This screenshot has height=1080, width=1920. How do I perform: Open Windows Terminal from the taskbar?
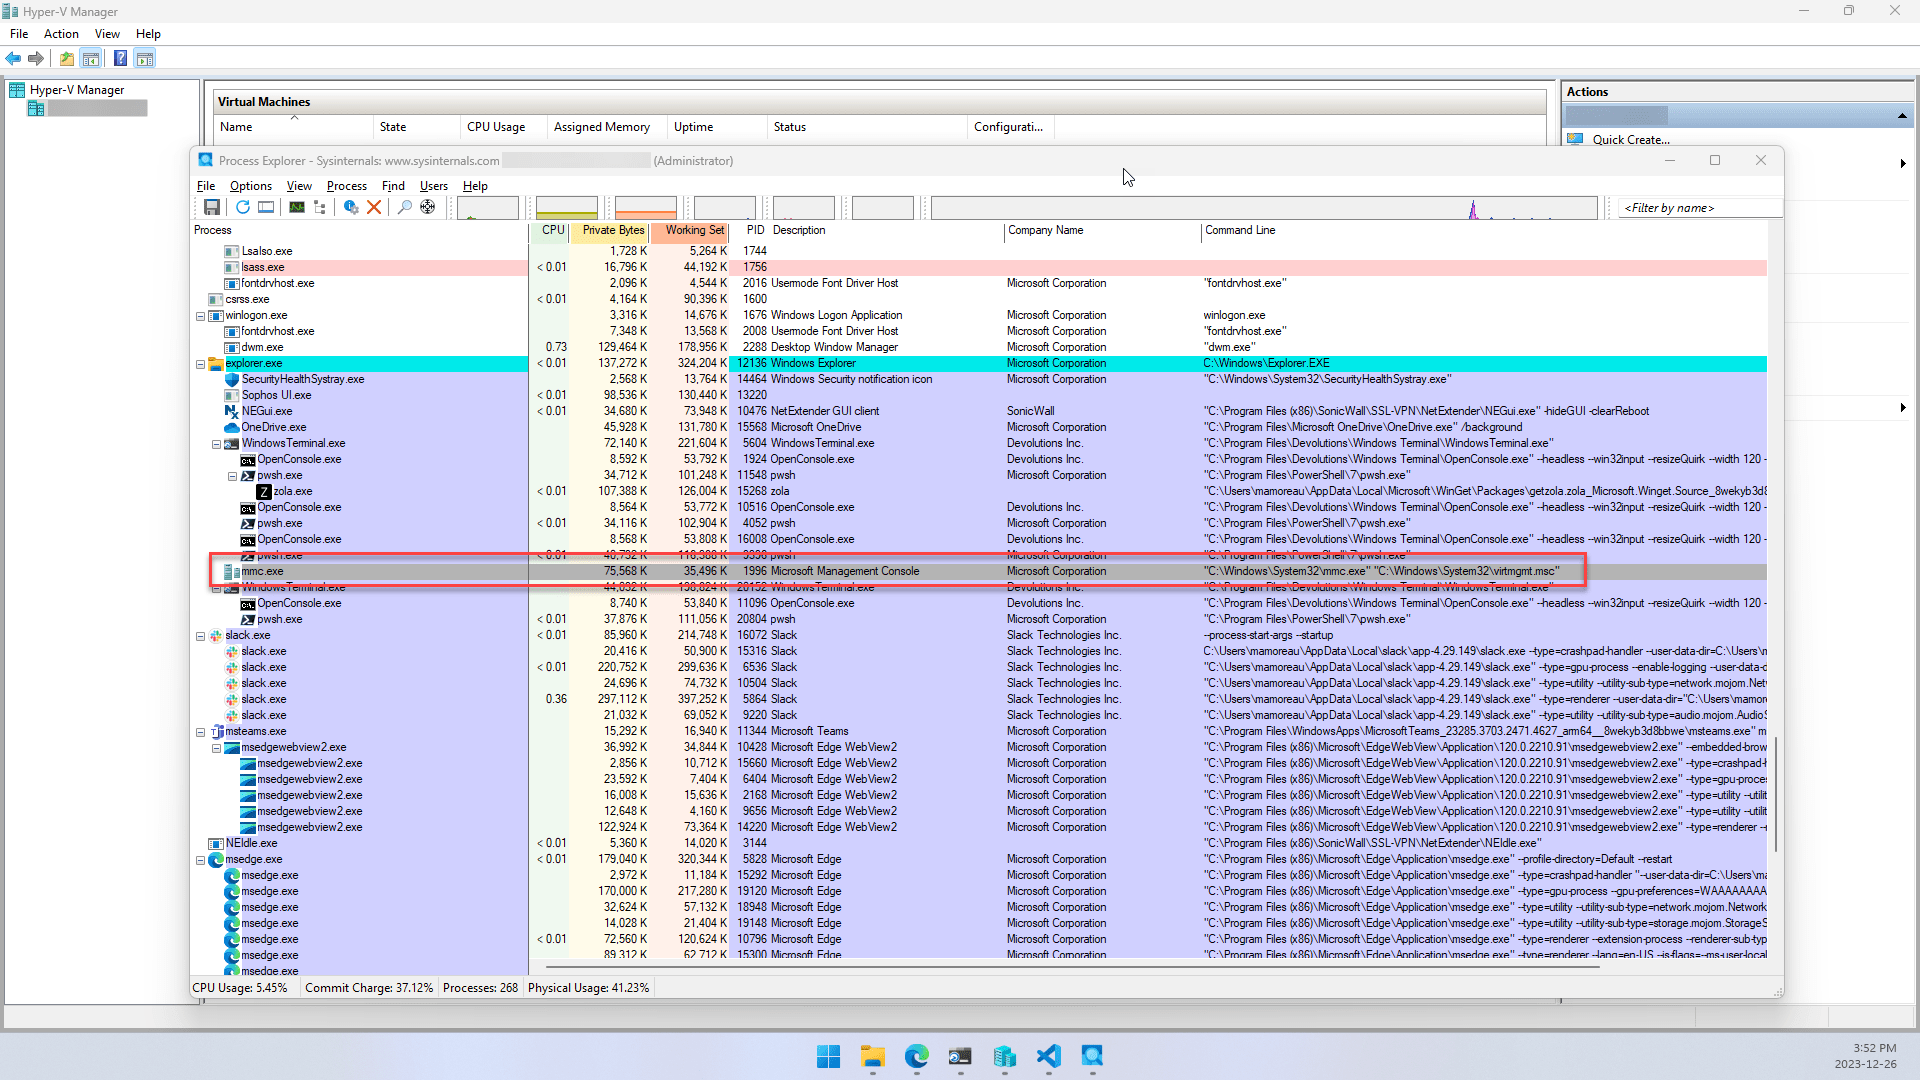[960, 1057]
